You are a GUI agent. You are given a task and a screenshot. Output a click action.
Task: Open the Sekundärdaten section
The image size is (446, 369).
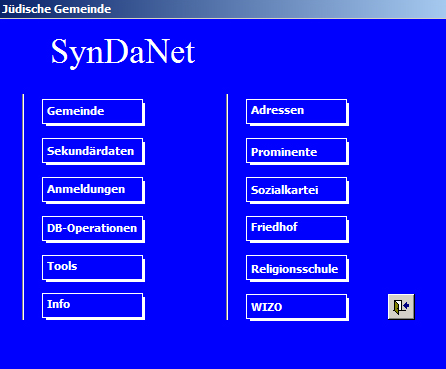click(x=93, y=151)
